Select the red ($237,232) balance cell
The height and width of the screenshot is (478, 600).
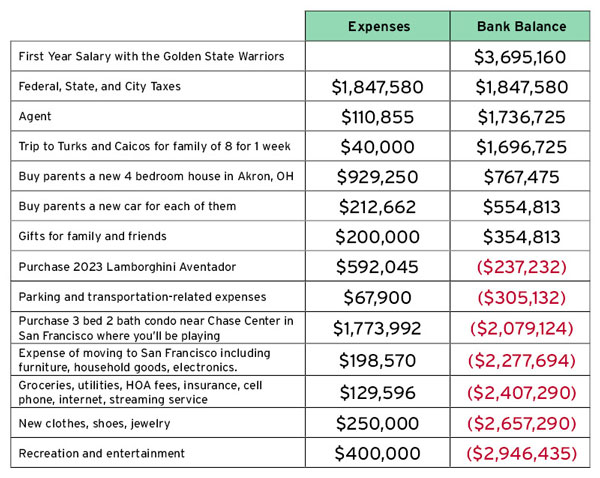click(x=520, y=267)
